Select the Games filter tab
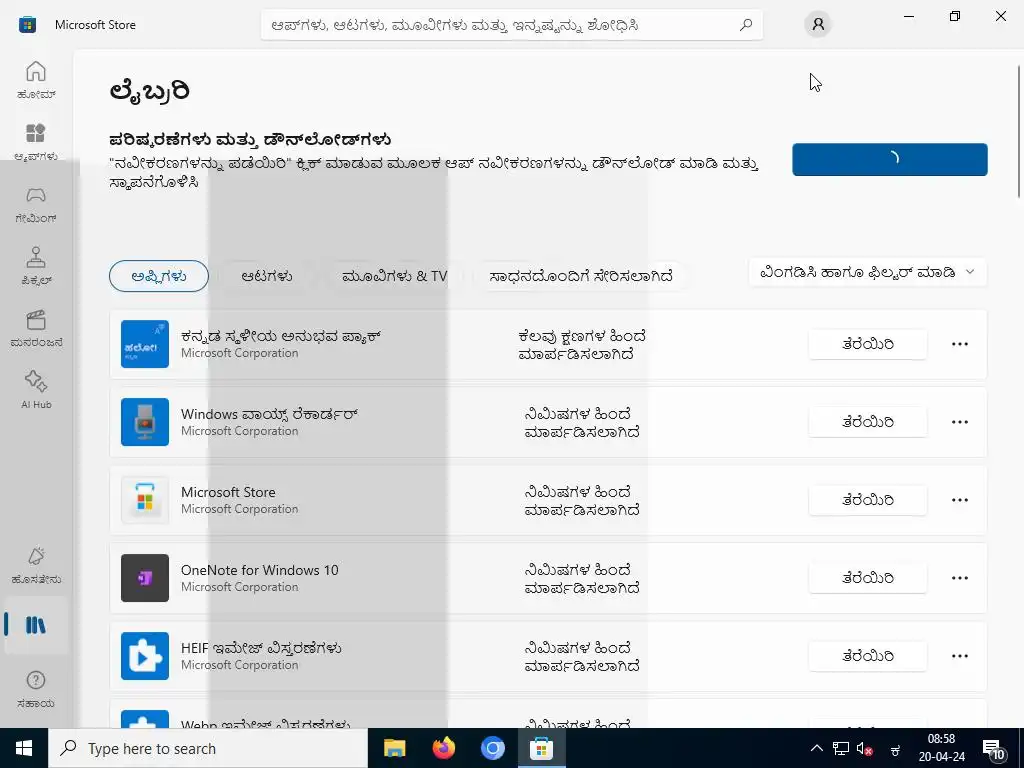 [266, 276]
